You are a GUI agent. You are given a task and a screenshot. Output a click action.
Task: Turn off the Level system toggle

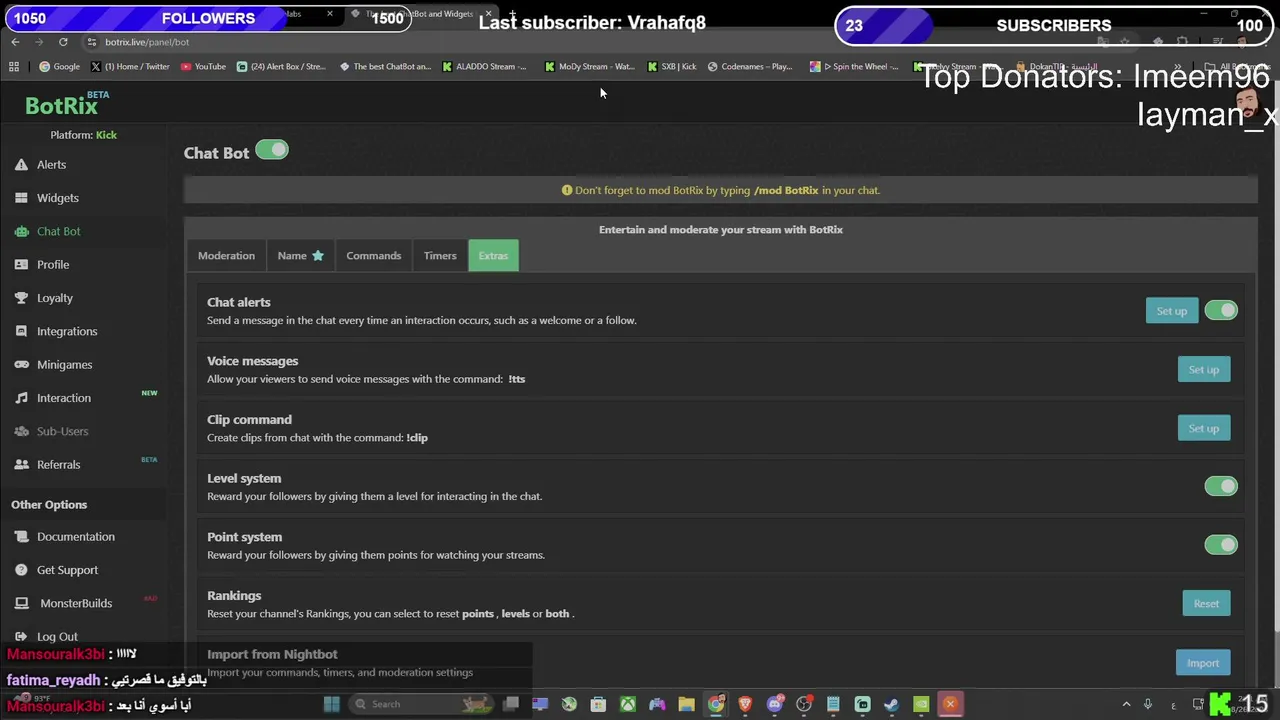point(1221,486)
